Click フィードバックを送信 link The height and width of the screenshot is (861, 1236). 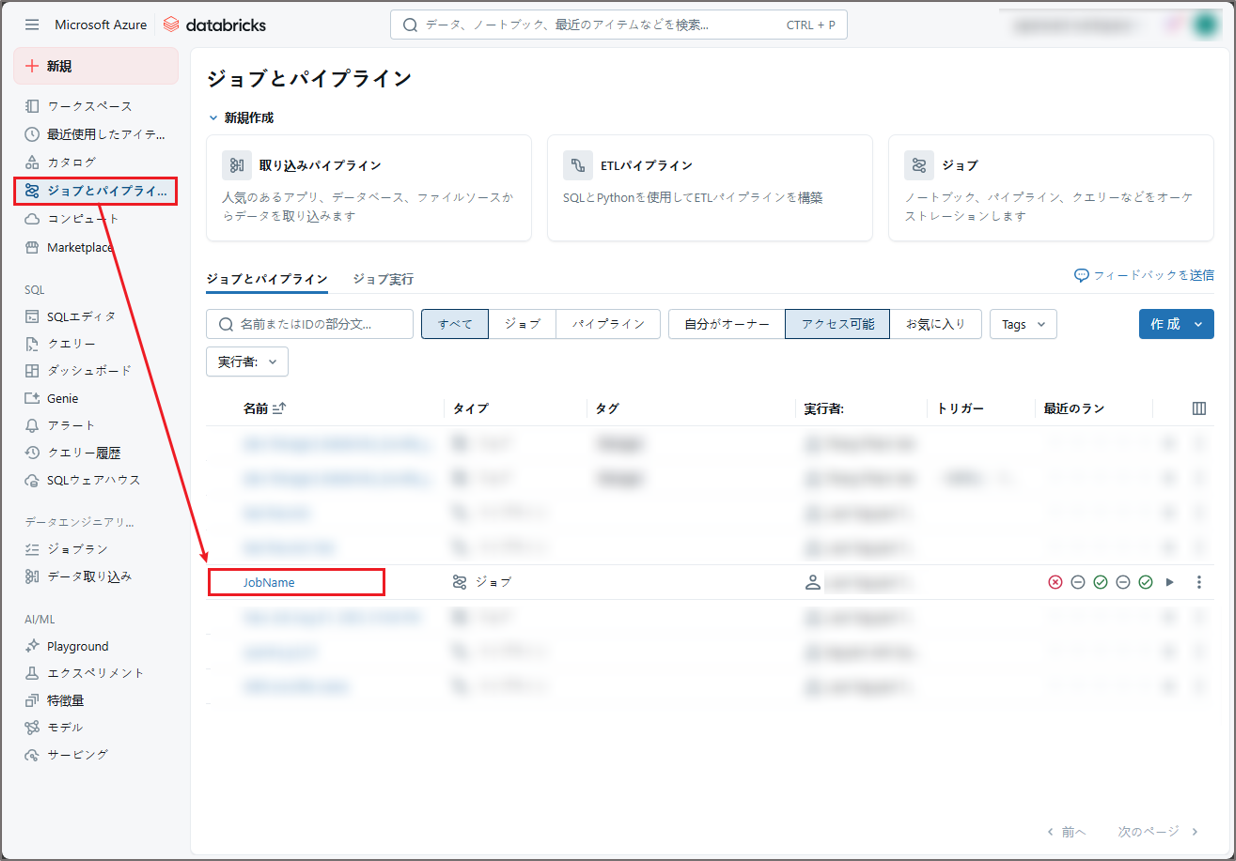click(1144, 275)
